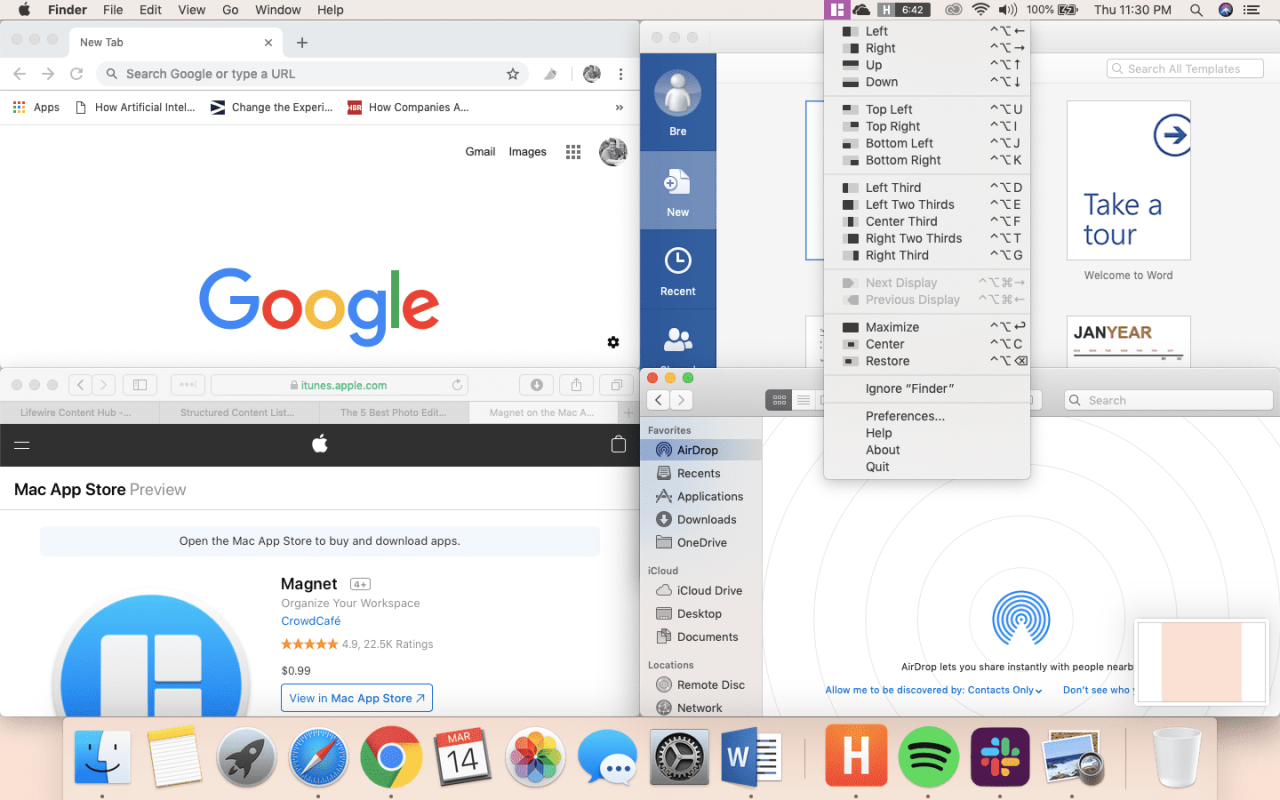The height and width of the screenshot is (800, 1280).
Task: Switch Finder to list view
Action: point(803,400)
